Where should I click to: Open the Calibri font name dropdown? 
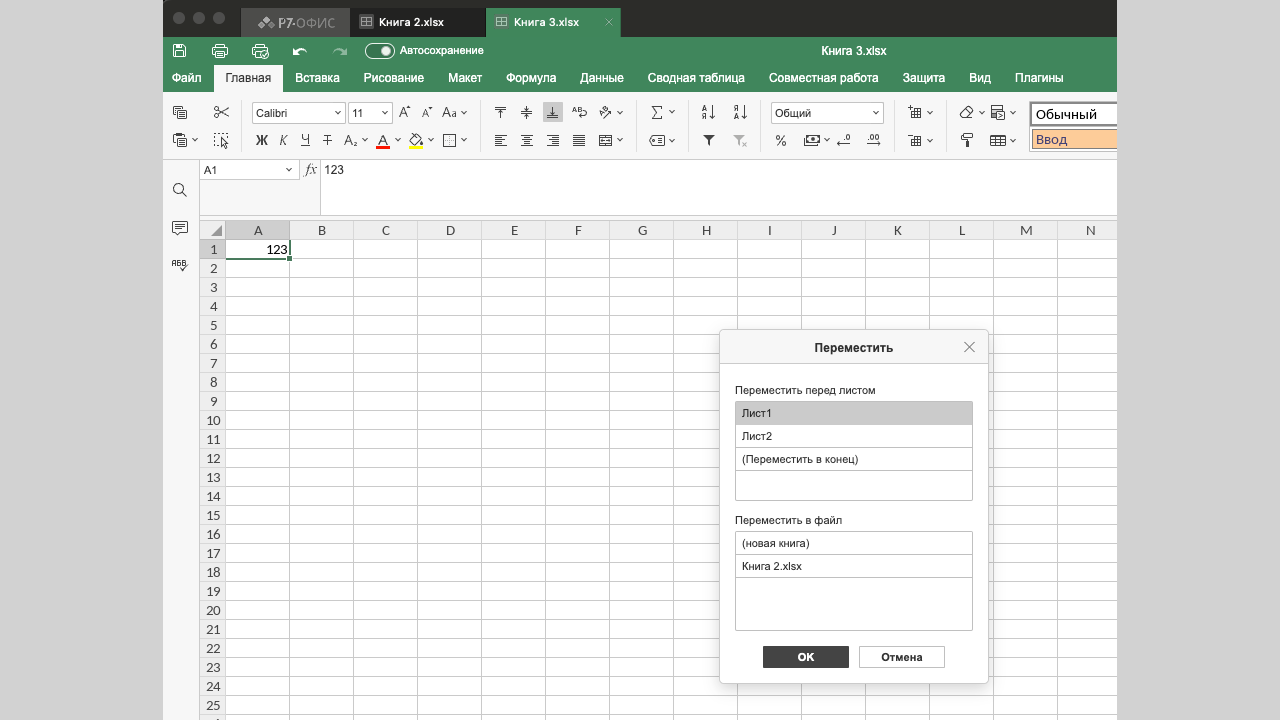[338, 113]
